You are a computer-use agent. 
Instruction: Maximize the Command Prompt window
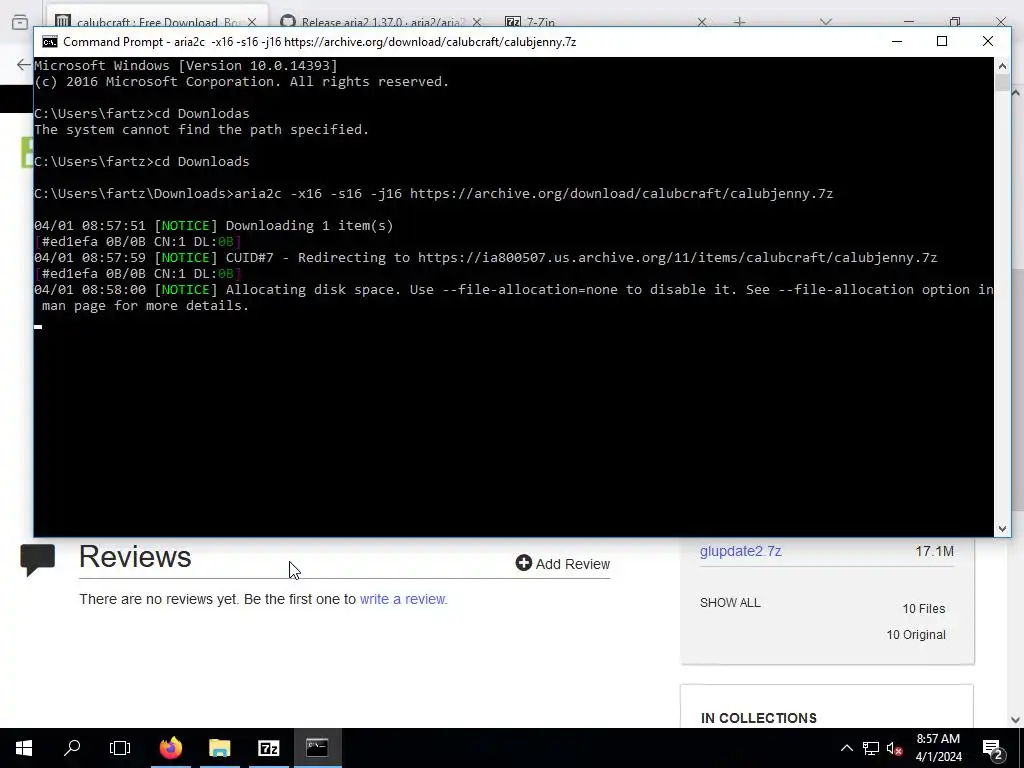(x=942, y=41)
